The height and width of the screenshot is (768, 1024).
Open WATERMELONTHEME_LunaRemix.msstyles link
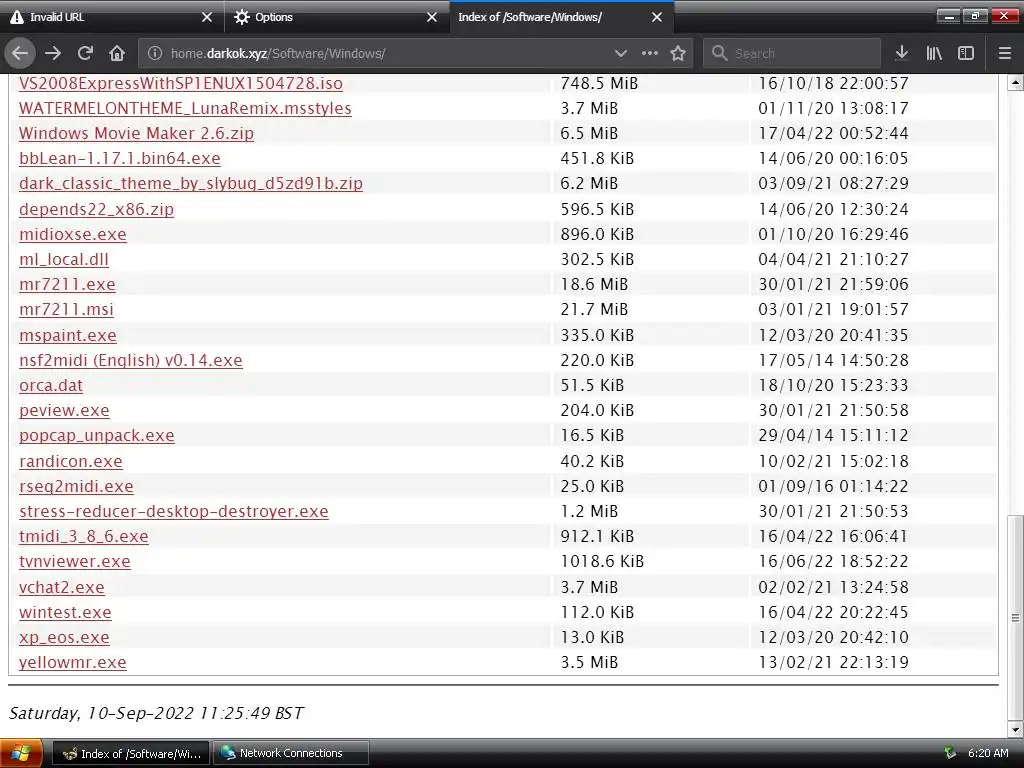point(185,108)
